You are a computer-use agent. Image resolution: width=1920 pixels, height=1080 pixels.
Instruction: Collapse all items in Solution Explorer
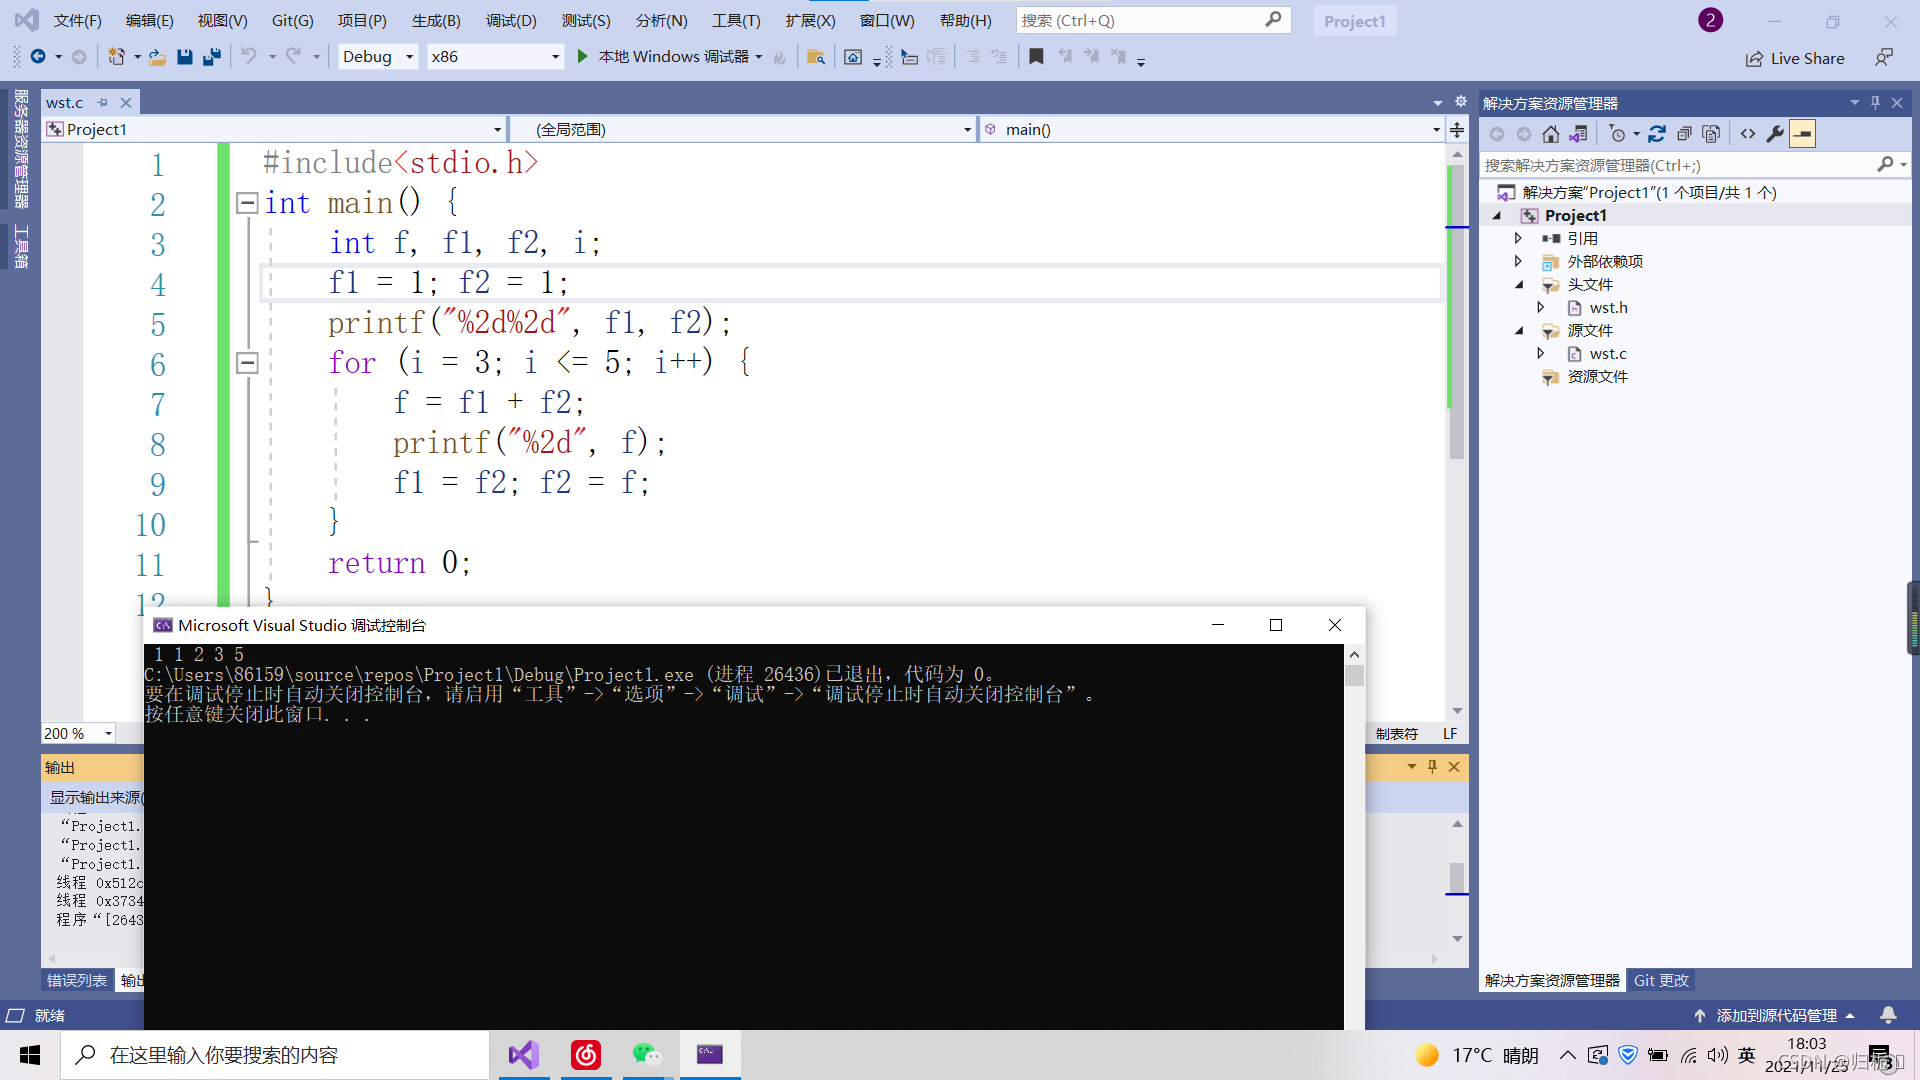1684,134
